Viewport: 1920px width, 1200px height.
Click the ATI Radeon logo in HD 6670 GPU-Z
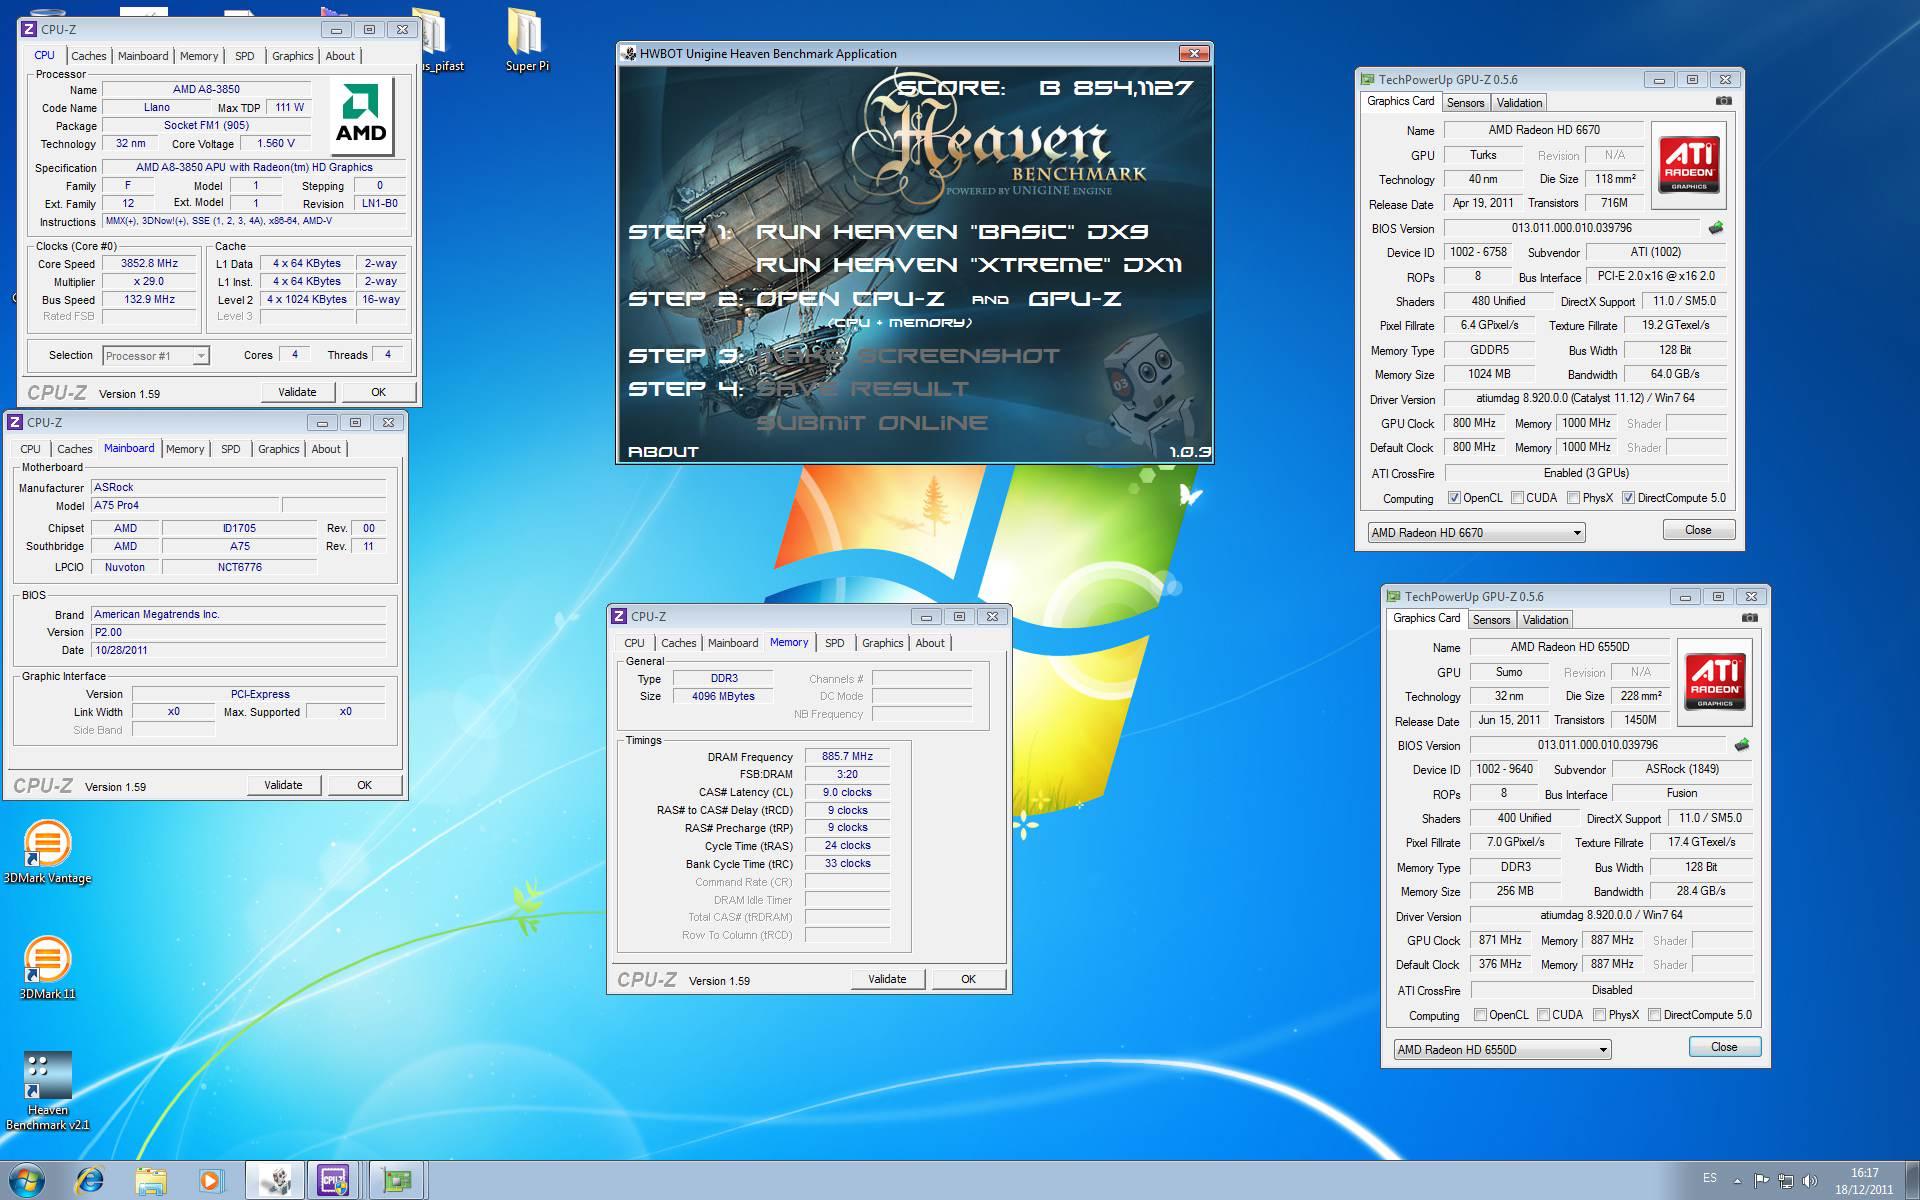tap(1689, 165)
